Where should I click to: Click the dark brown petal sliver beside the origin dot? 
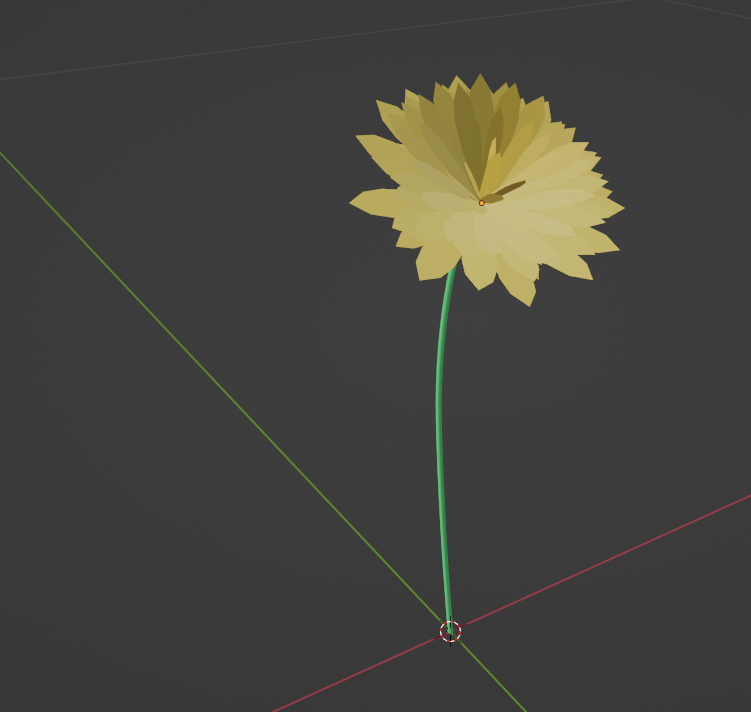[x=508, y=188]
